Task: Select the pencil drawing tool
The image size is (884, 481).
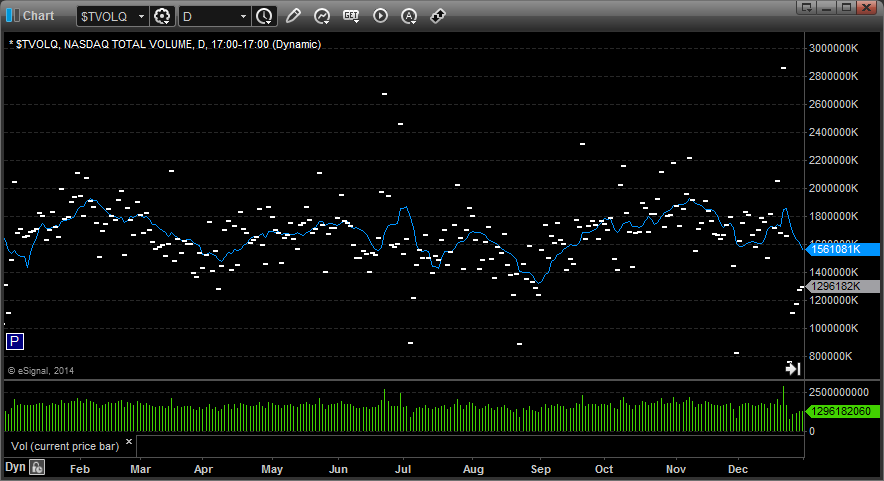Action: pos(293,16)
